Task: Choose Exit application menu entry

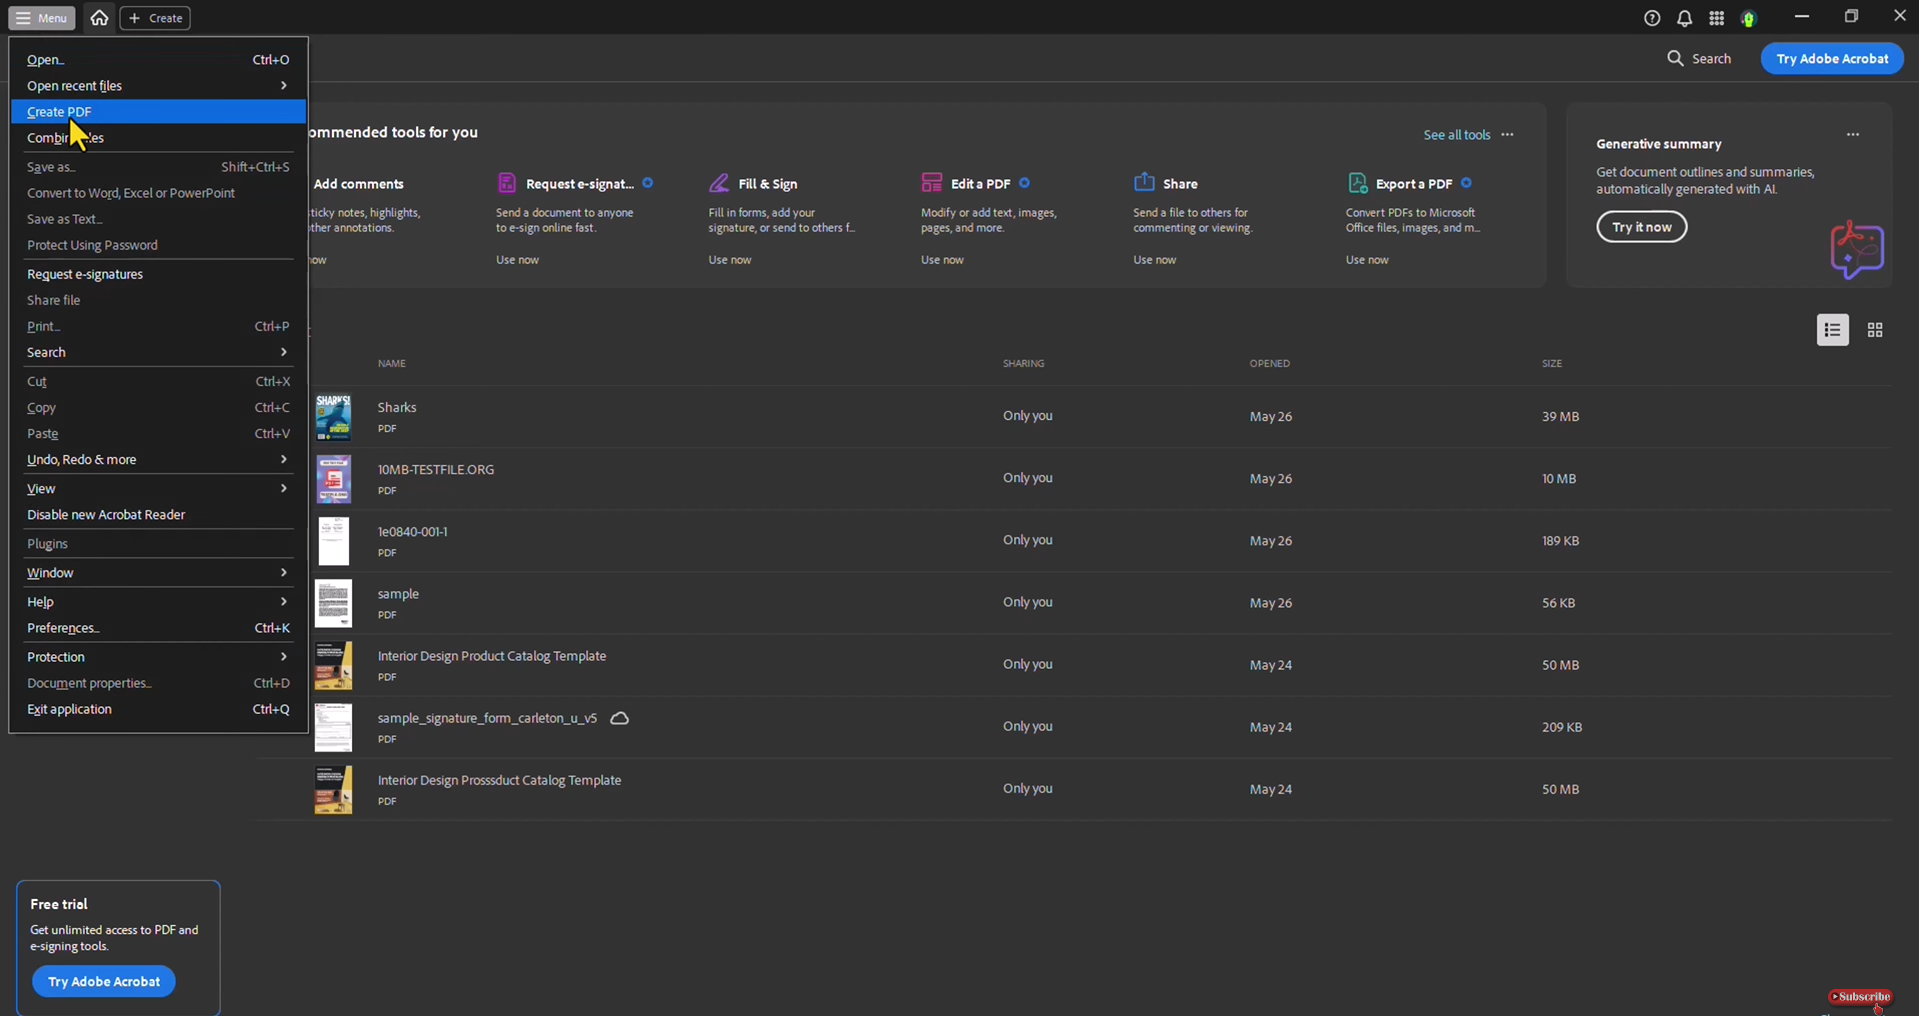Action: click(x=158, y=709)
